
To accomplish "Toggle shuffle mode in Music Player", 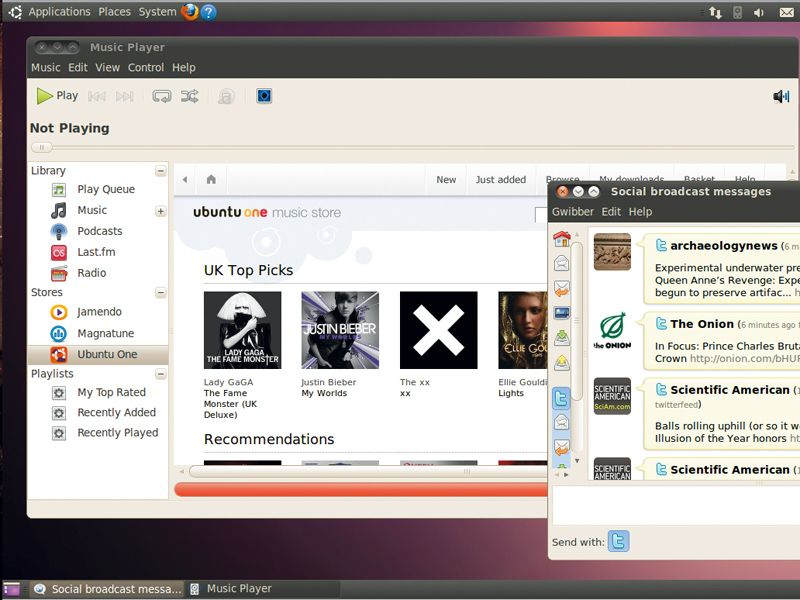I will (190, 96).
